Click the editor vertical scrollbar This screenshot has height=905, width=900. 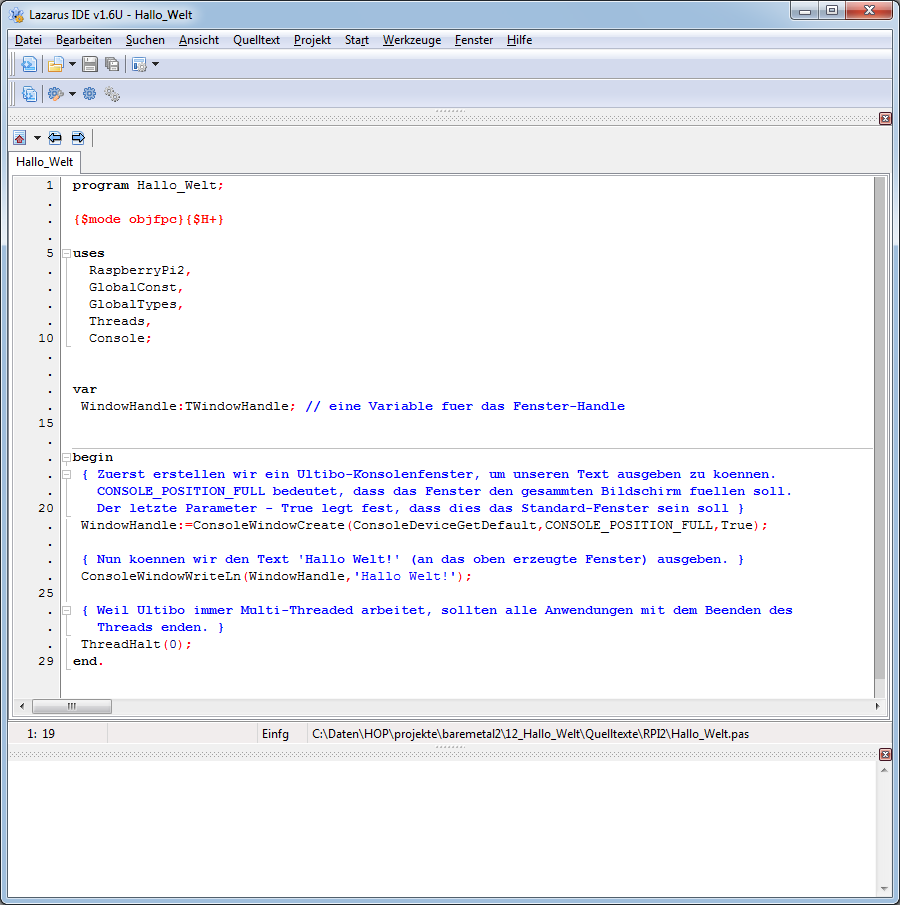click(879, 427)
